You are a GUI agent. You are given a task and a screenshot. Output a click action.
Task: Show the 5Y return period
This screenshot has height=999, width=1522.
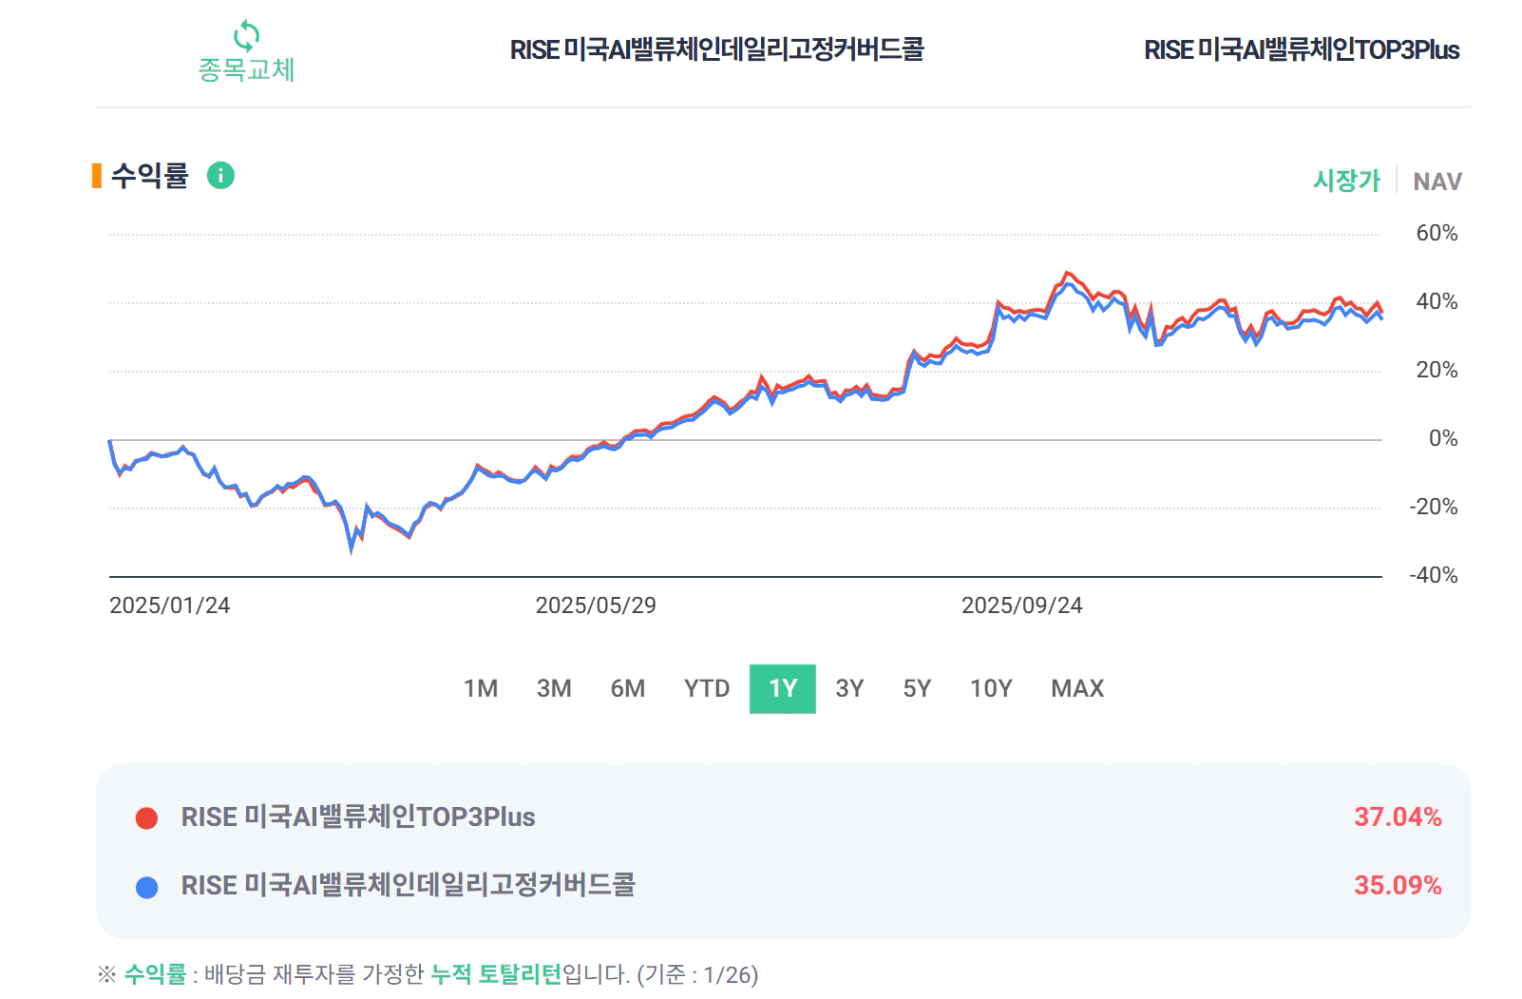917,689
